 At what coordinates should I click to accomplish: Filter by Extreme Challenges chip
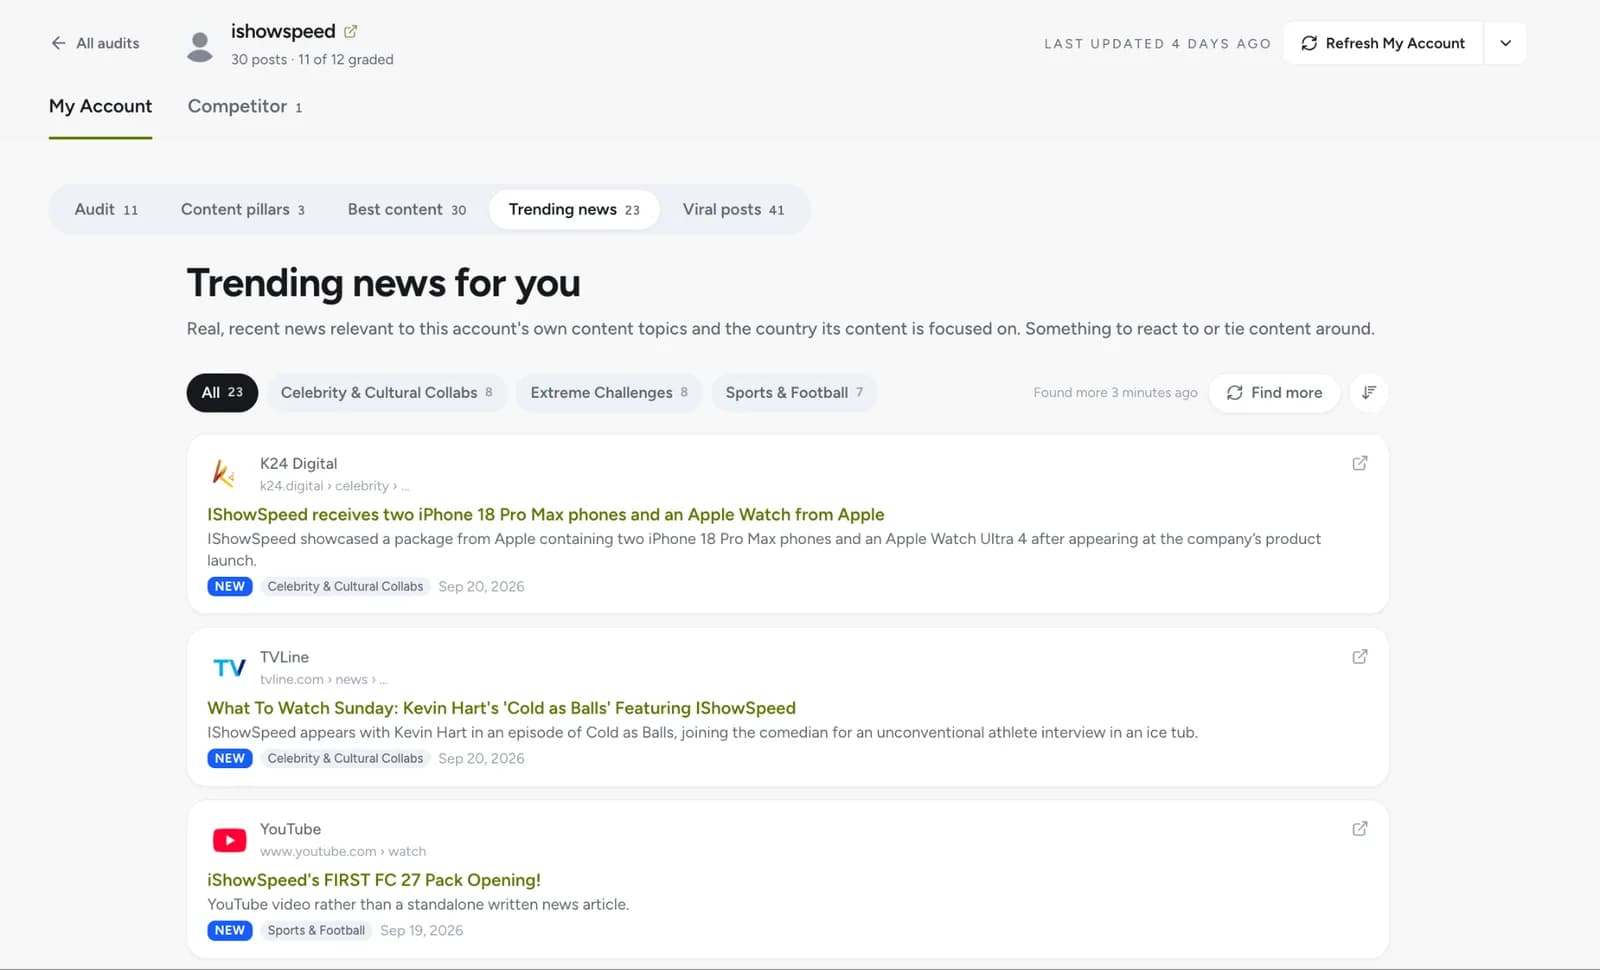[x=609, y=392]
